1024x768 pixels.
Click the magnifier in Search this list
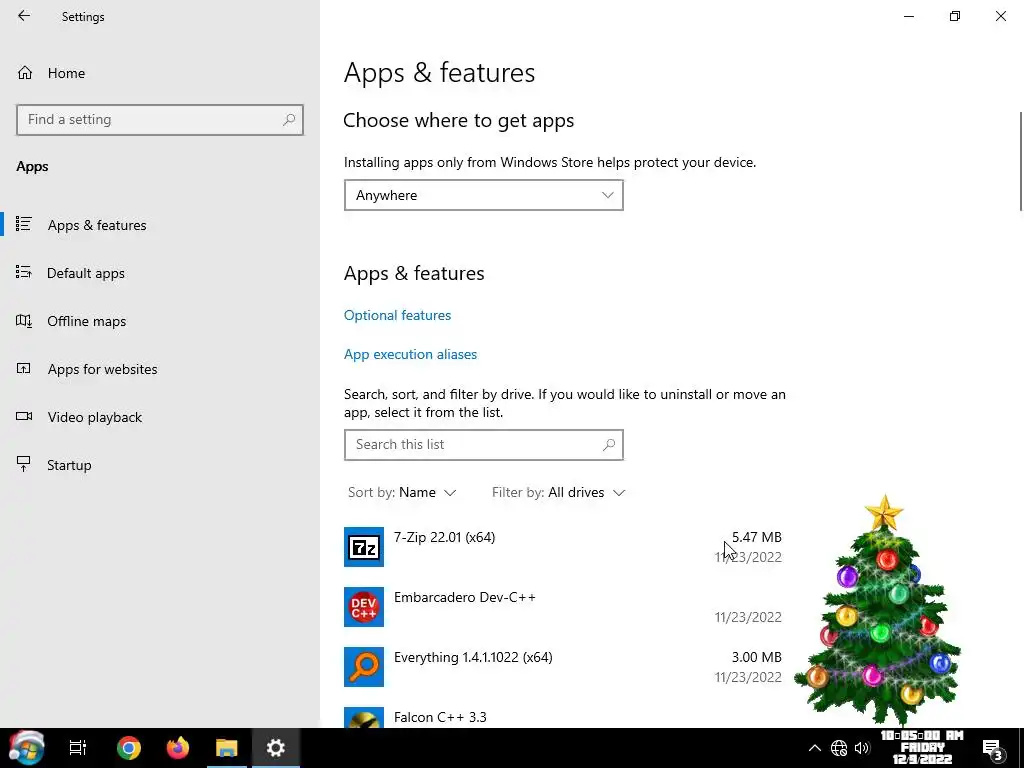(x=609, y=445)
